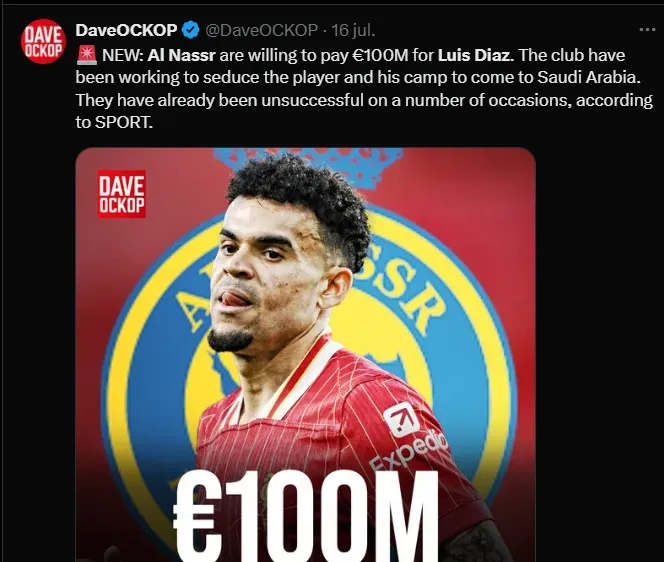Click the Expedia logo on the jersey
The width and height of the screenshot is (664, 562).
(407, 437)
